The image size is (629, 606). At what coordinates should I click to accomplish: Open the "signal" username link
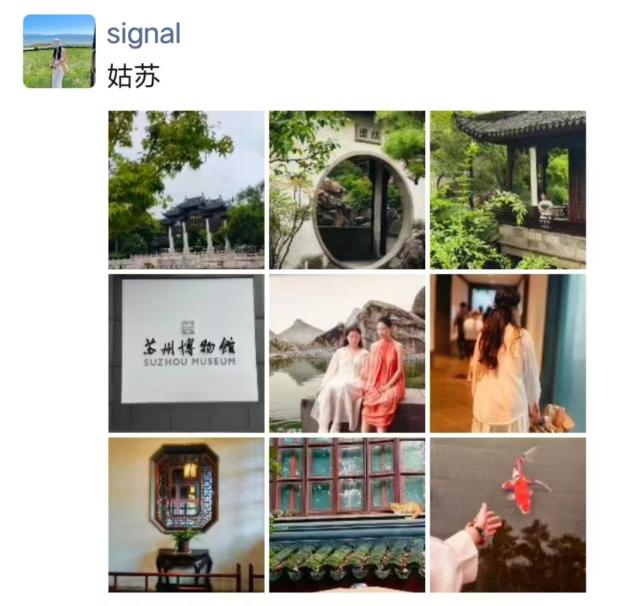click(144, 34)
